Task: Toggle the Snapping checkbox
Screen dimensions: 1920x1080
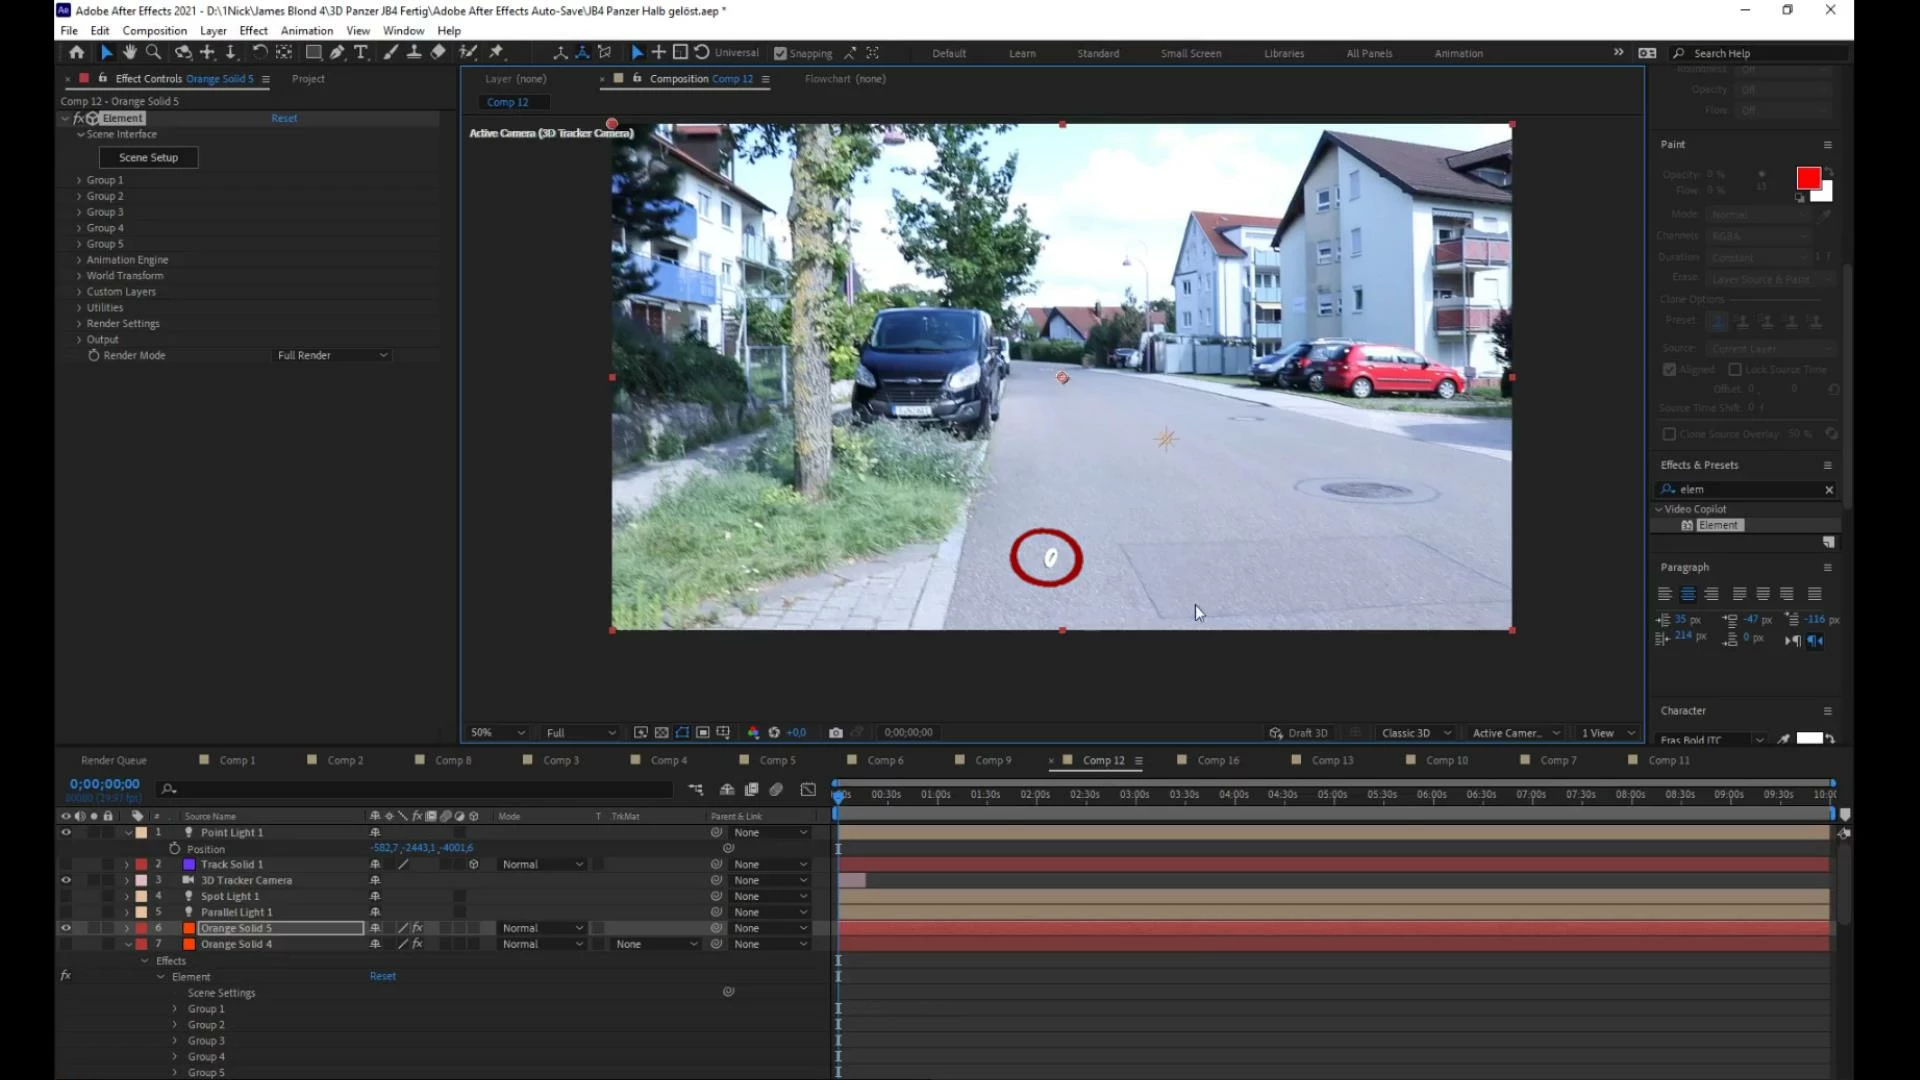Action: click(x=781, y=53)
